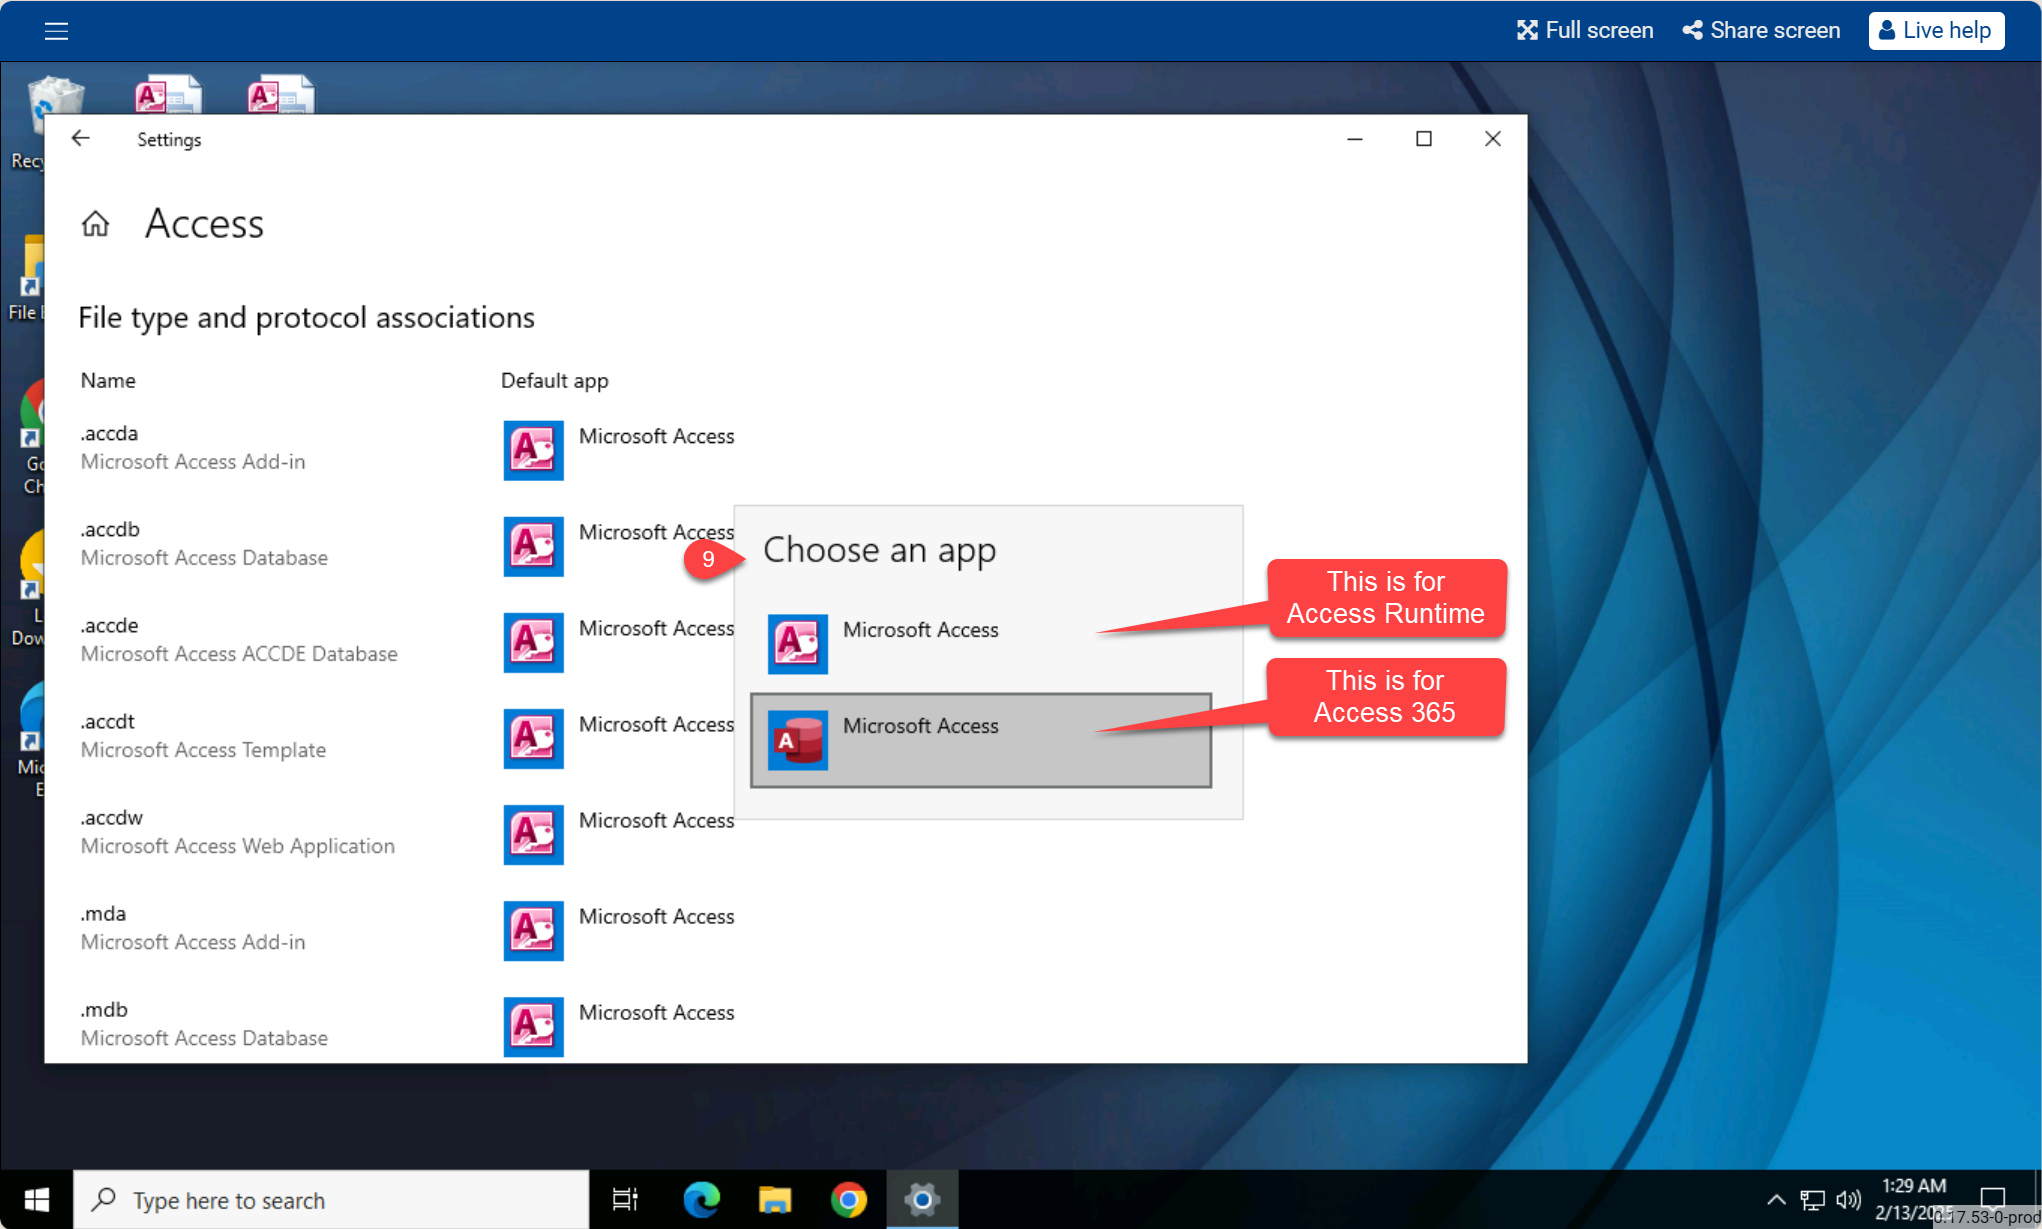The width and height of the screenshot is (2042, 1229).
Task: Click the Access icon for .mdb
Action: 533,1026
